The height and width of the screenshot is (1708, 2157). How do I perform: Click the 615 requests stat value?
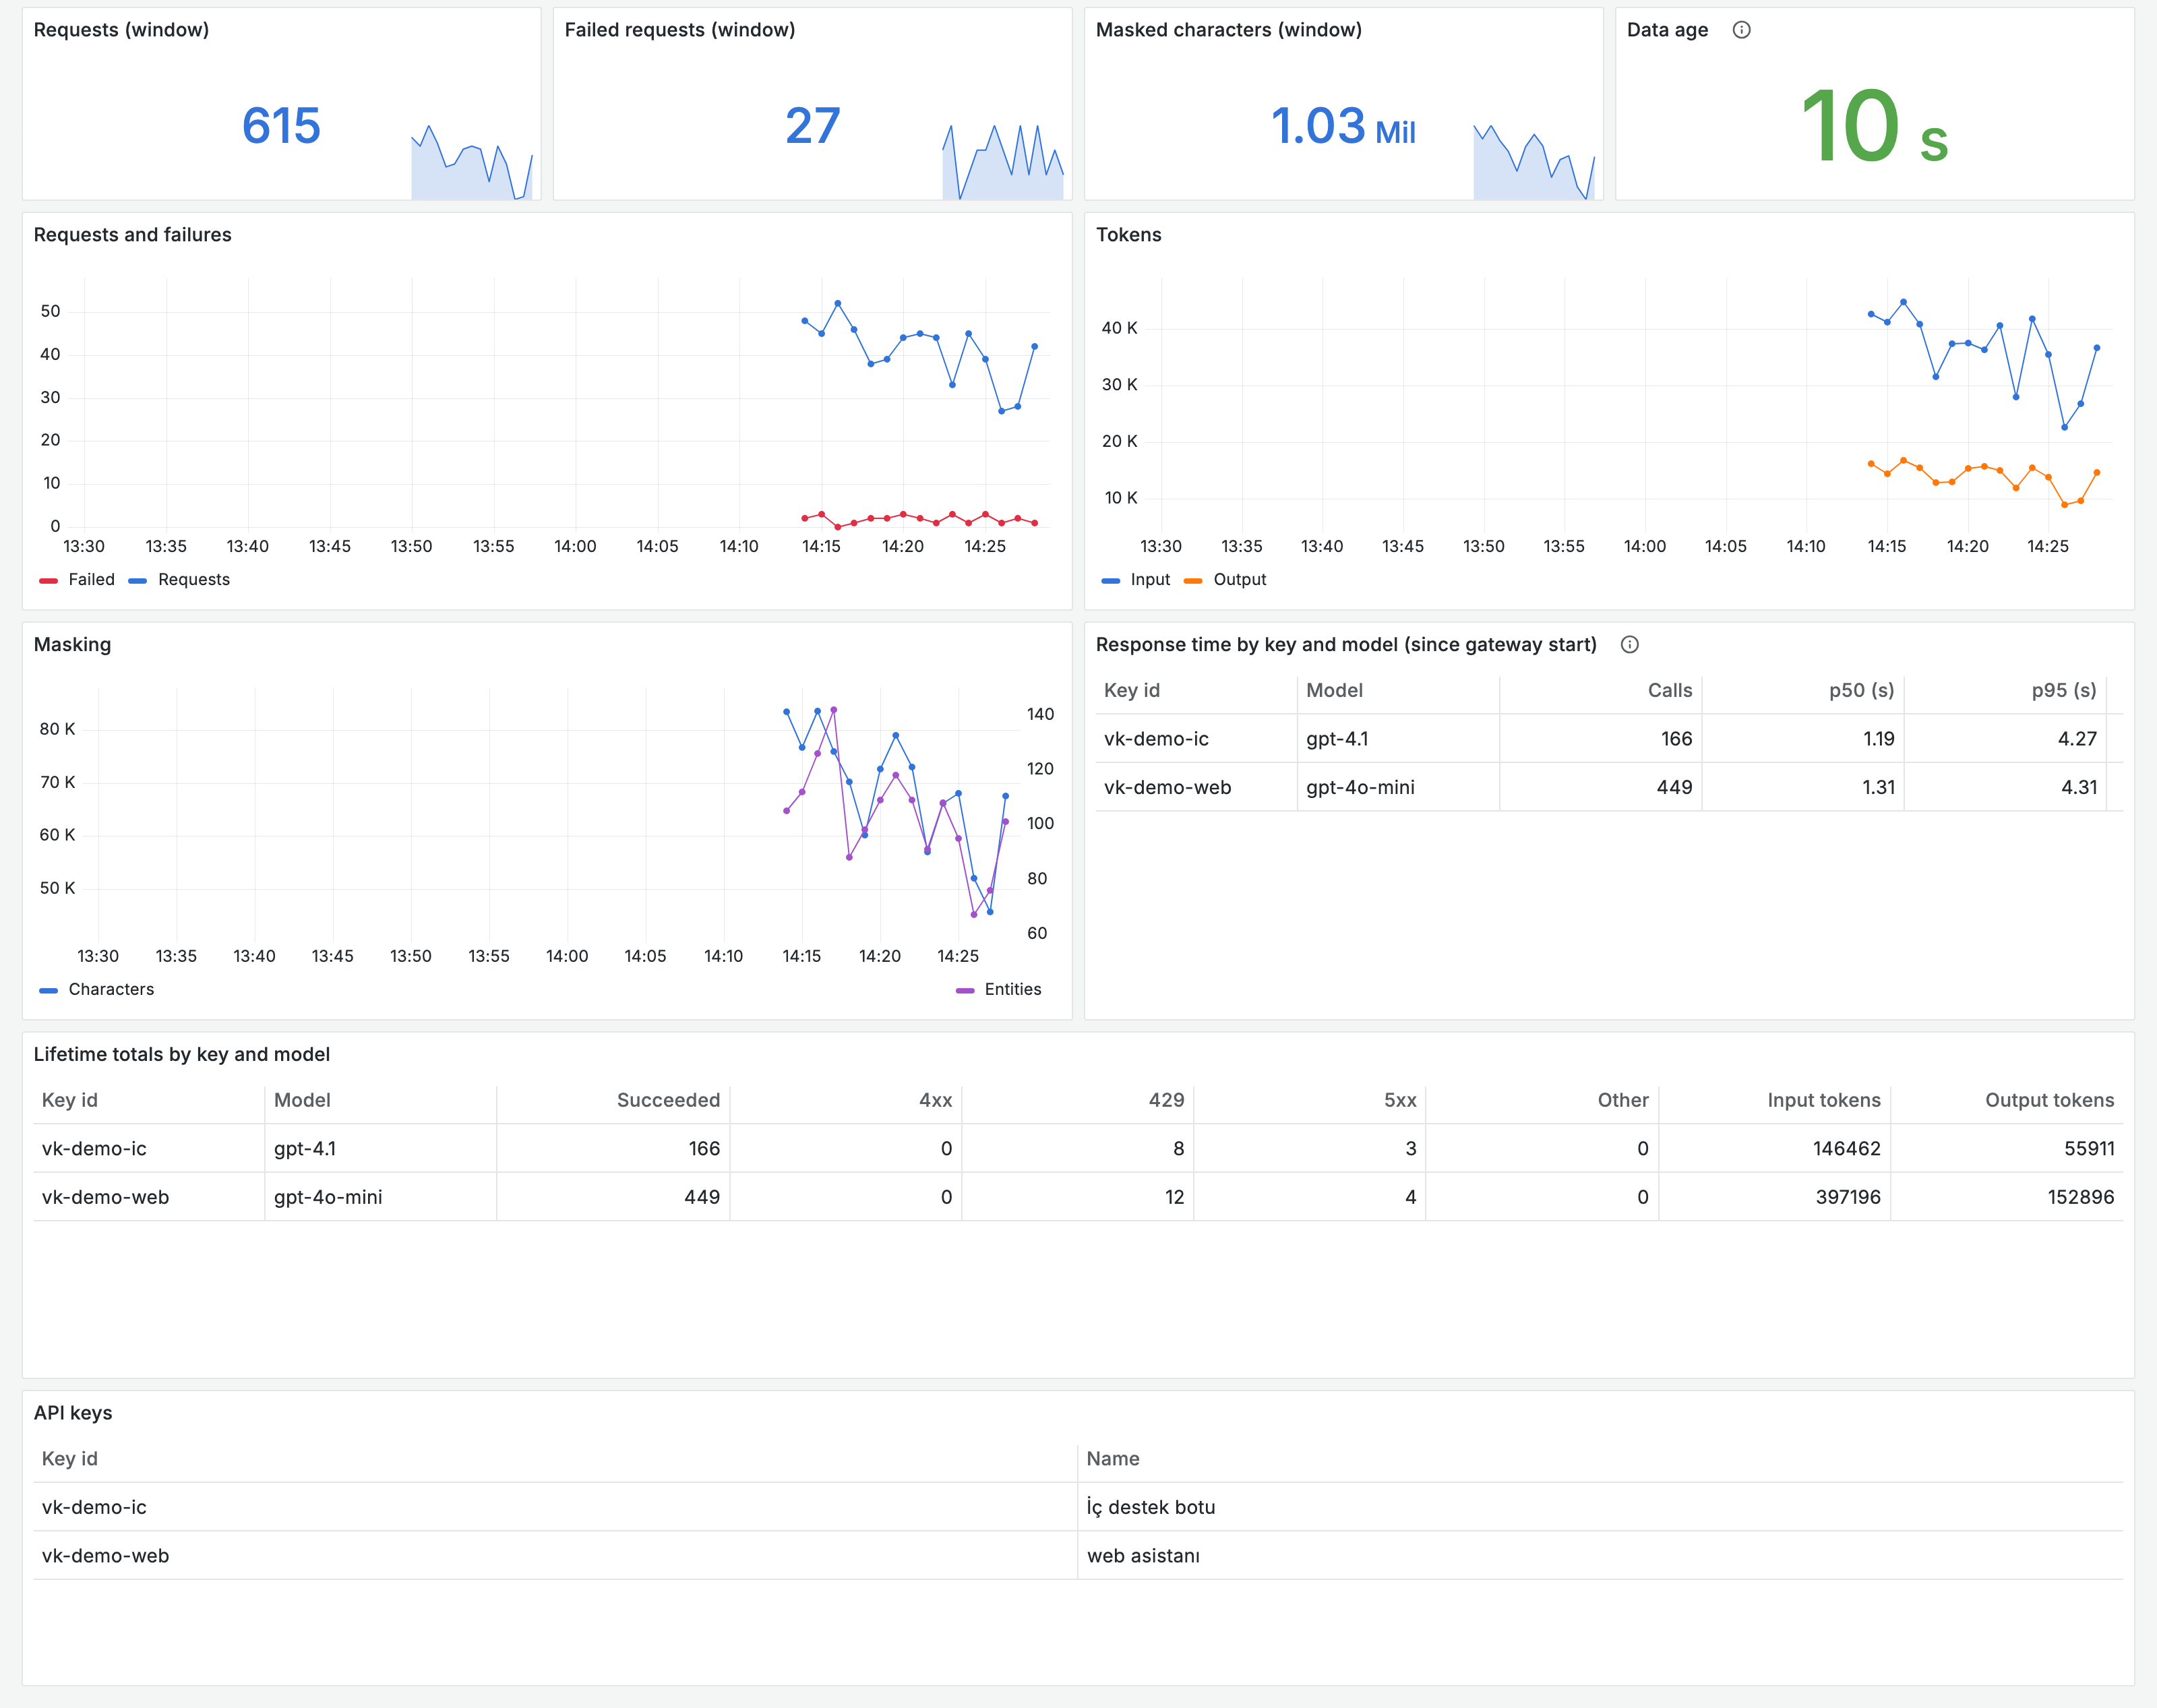coord(281,126)
